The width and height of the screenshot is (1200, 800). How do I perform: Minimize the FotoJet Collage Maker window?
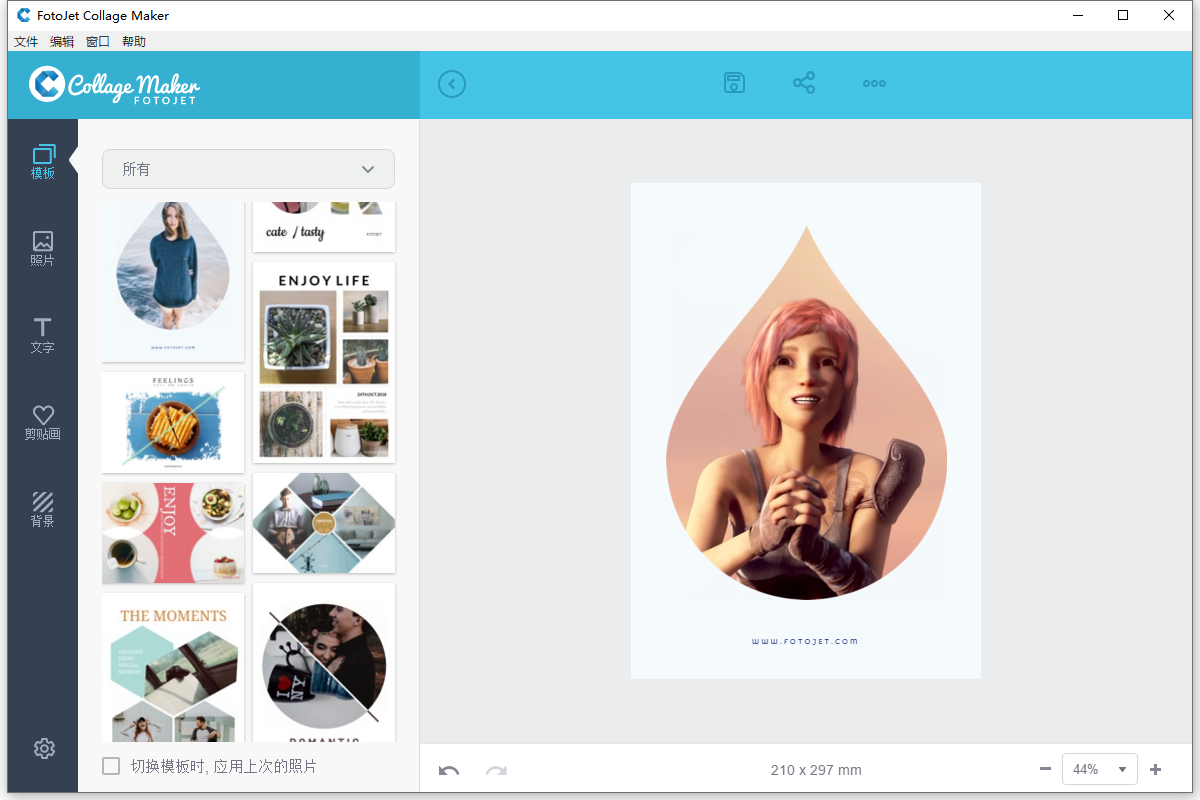[x=1078, y=15]
